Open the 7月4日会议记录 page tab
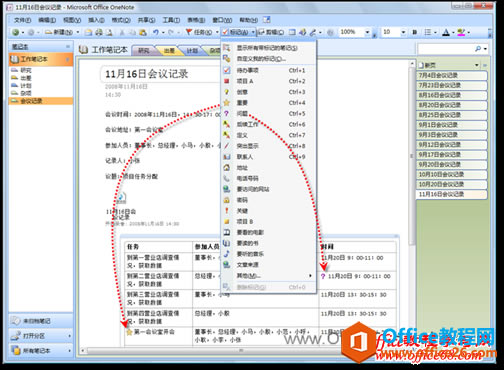This screenshot has width=504, height=370. coord(451,75)
